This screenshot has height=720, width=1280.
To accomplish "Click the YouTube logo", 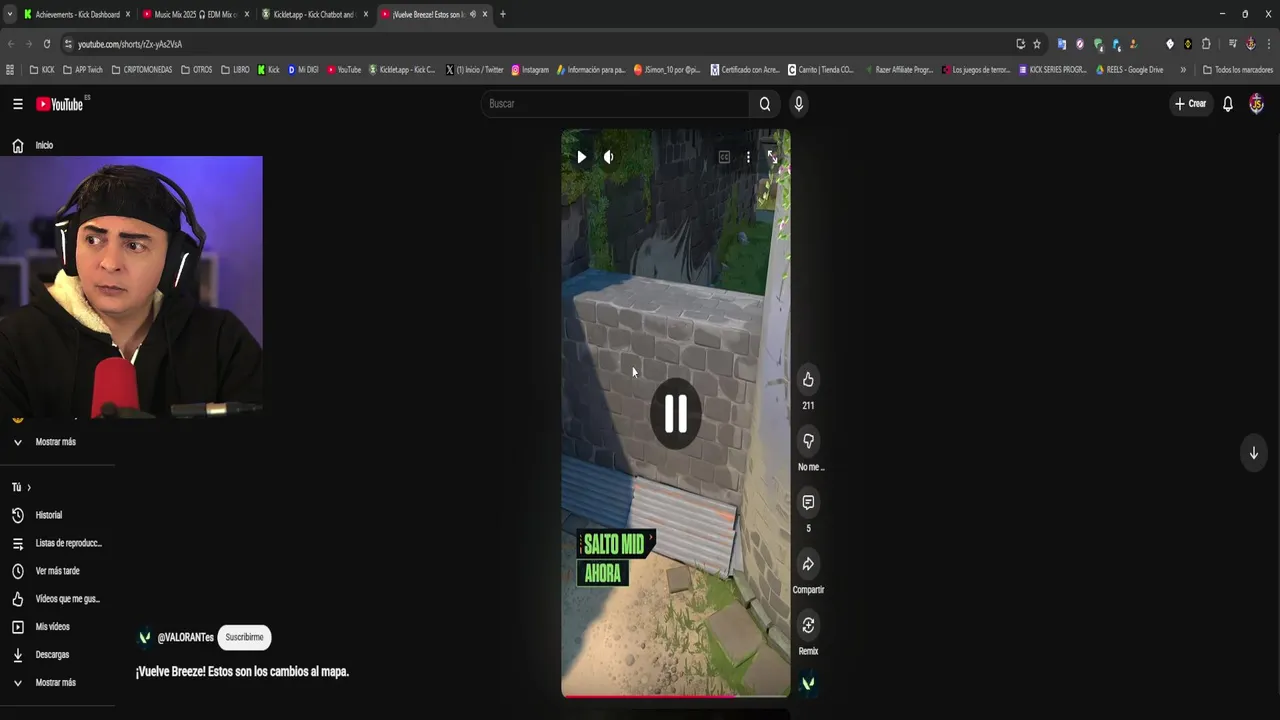I will click(x=60, y=104).
